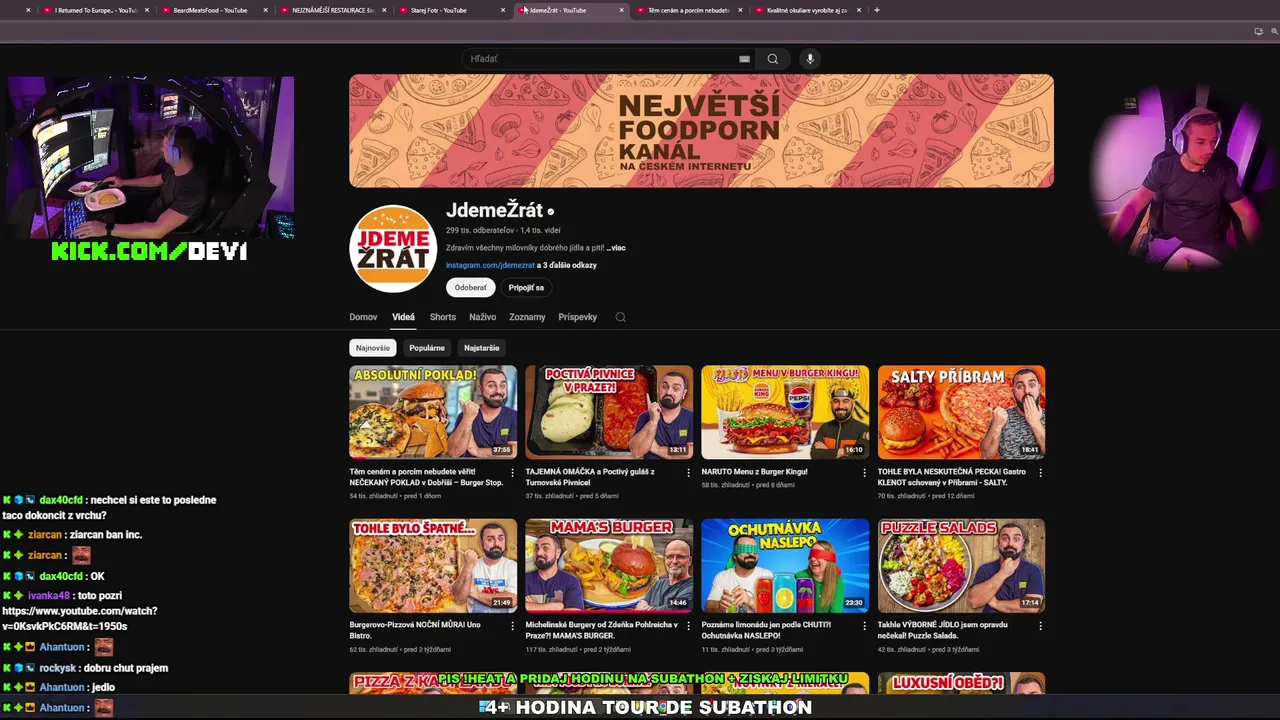1280x720 pixels.
Task: Click the Pripojiť sa join button
Action: pyautogui.click(x=526, y=288)
